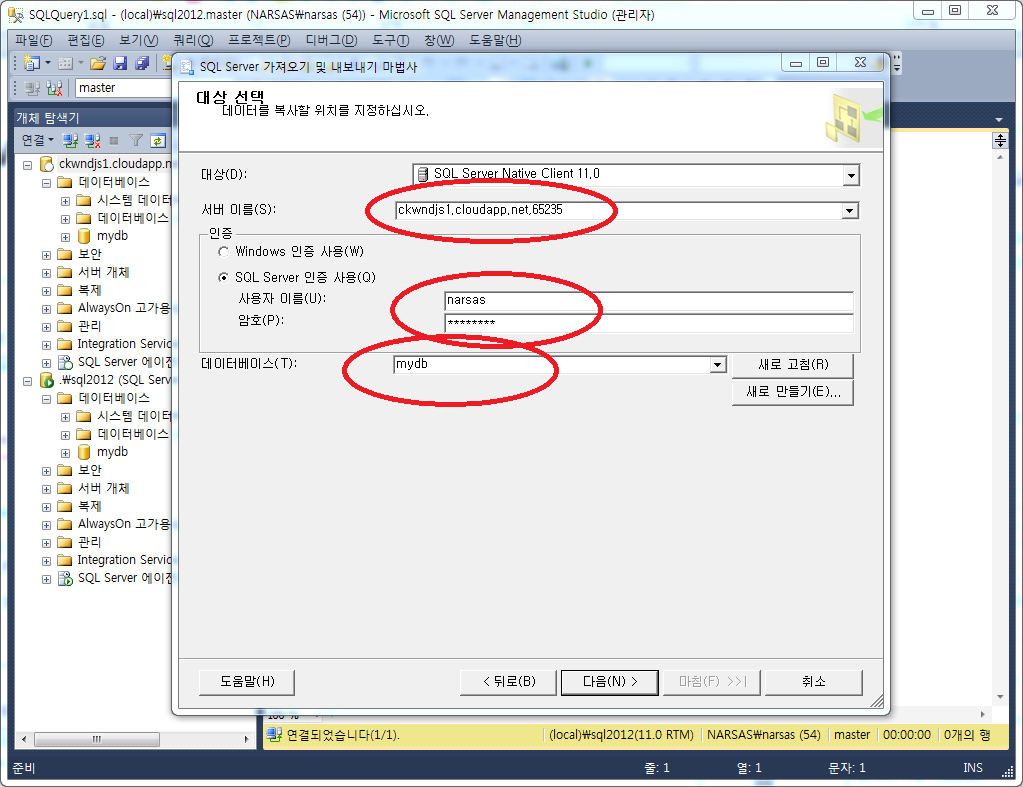Select Windows 인증 사용 radio button
This screenshot has width=1023, height=787.
(x=223, y=251)
